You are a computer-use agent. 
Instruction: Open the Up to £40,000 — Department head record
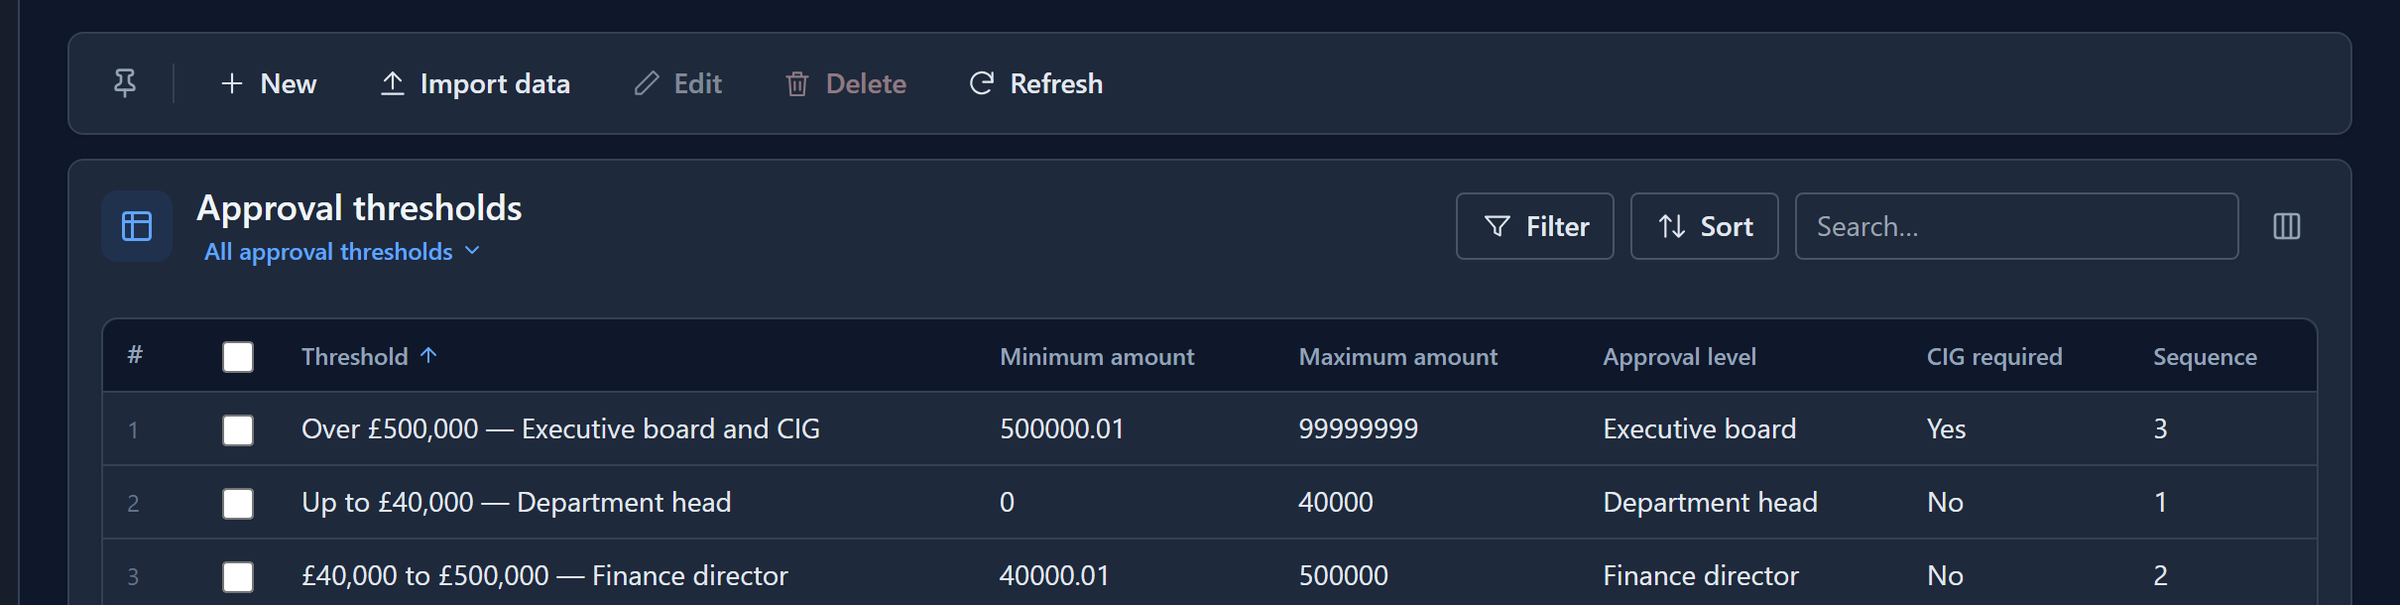pyautogui.click(x=516, y=502)
